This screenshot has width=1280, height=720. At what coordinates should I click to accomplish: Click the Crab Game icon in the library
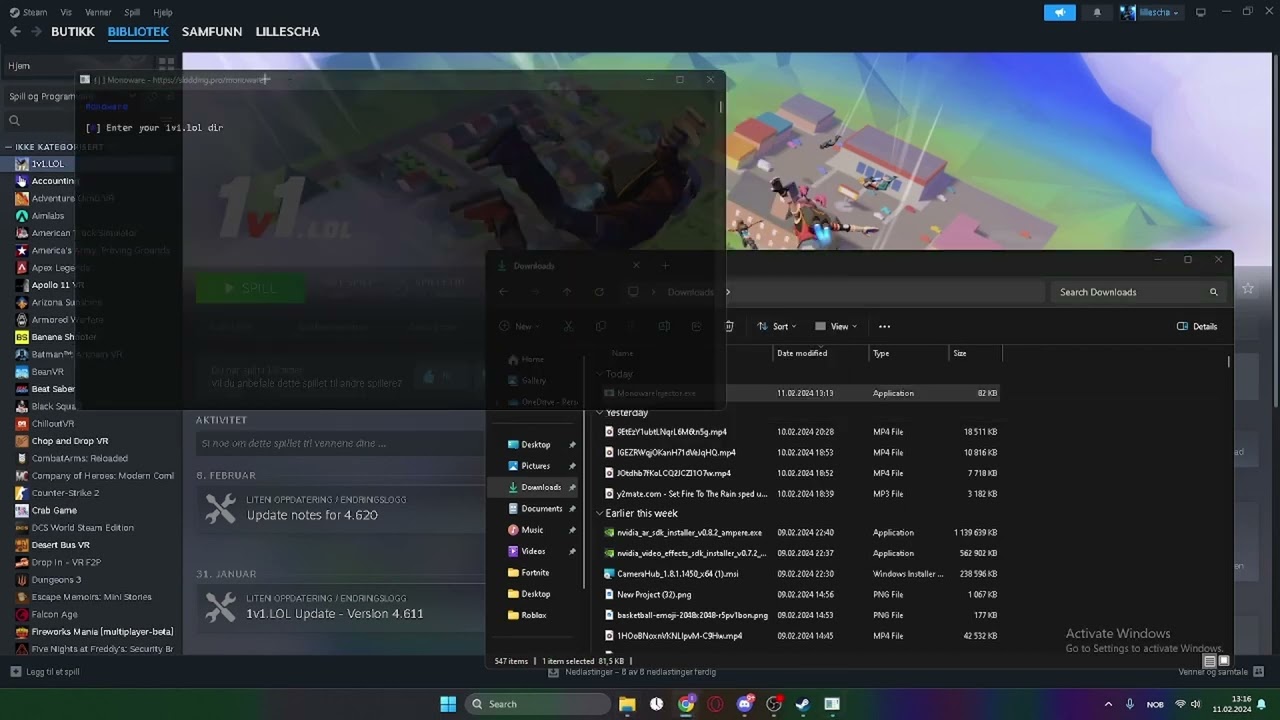[x=22, y=510]
